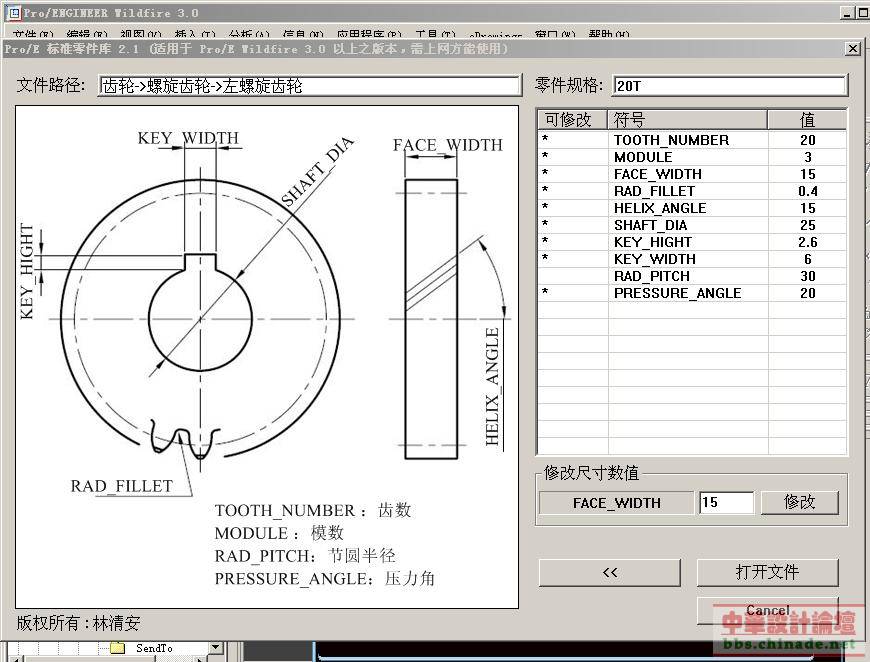The height and width of the screenshot is (662, 870).
Task: Click the 修改 button
Action: point(800,503)
